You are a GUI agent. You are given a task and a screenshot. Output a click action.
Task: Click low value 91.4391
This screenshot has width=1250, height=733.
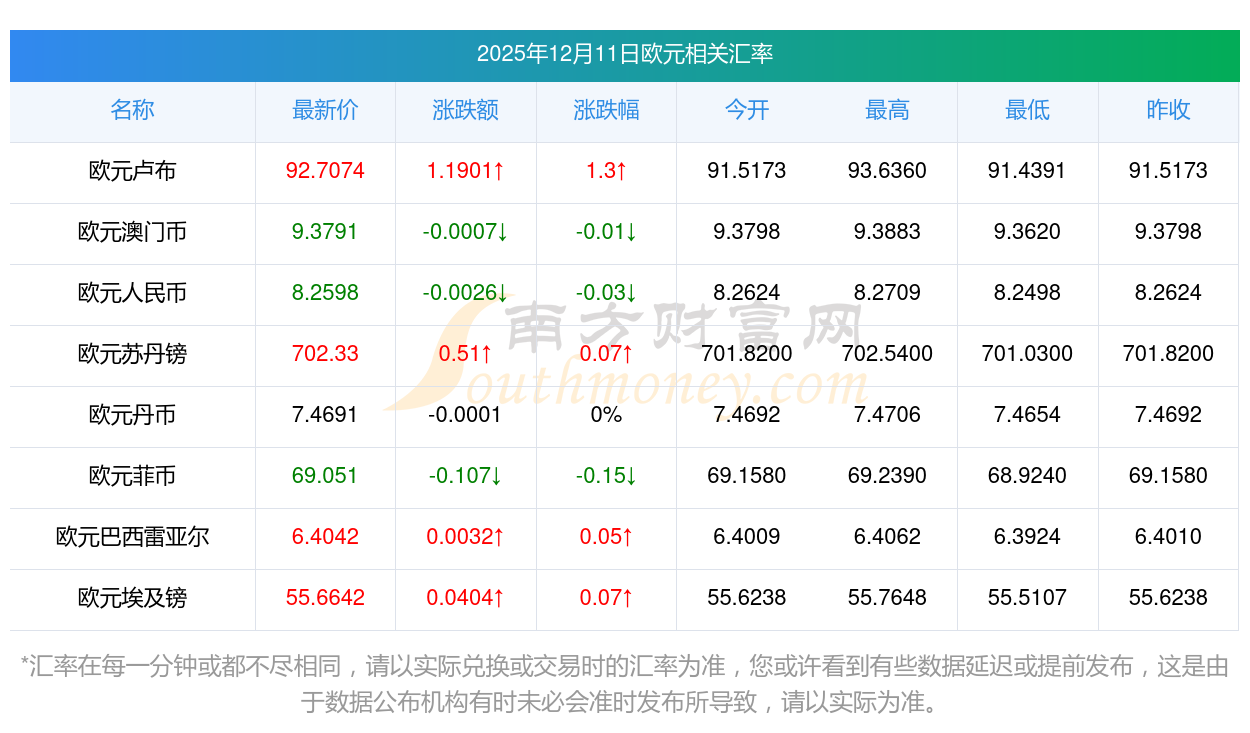pyautogui.click(x=1027, y=171)
